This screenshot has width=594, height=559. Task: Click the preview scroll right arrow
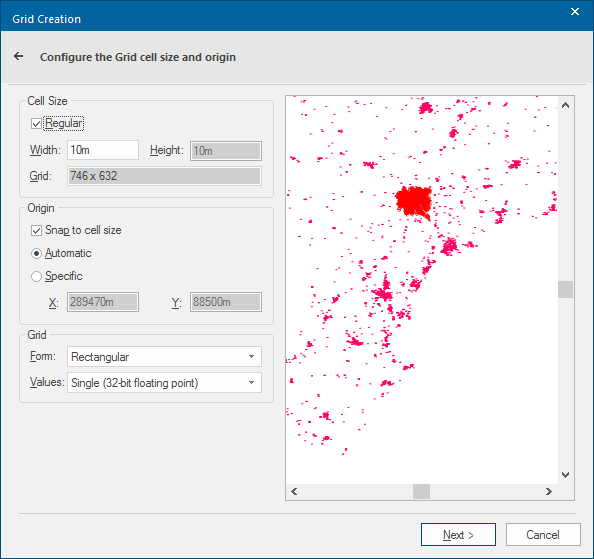pos(549,492)
